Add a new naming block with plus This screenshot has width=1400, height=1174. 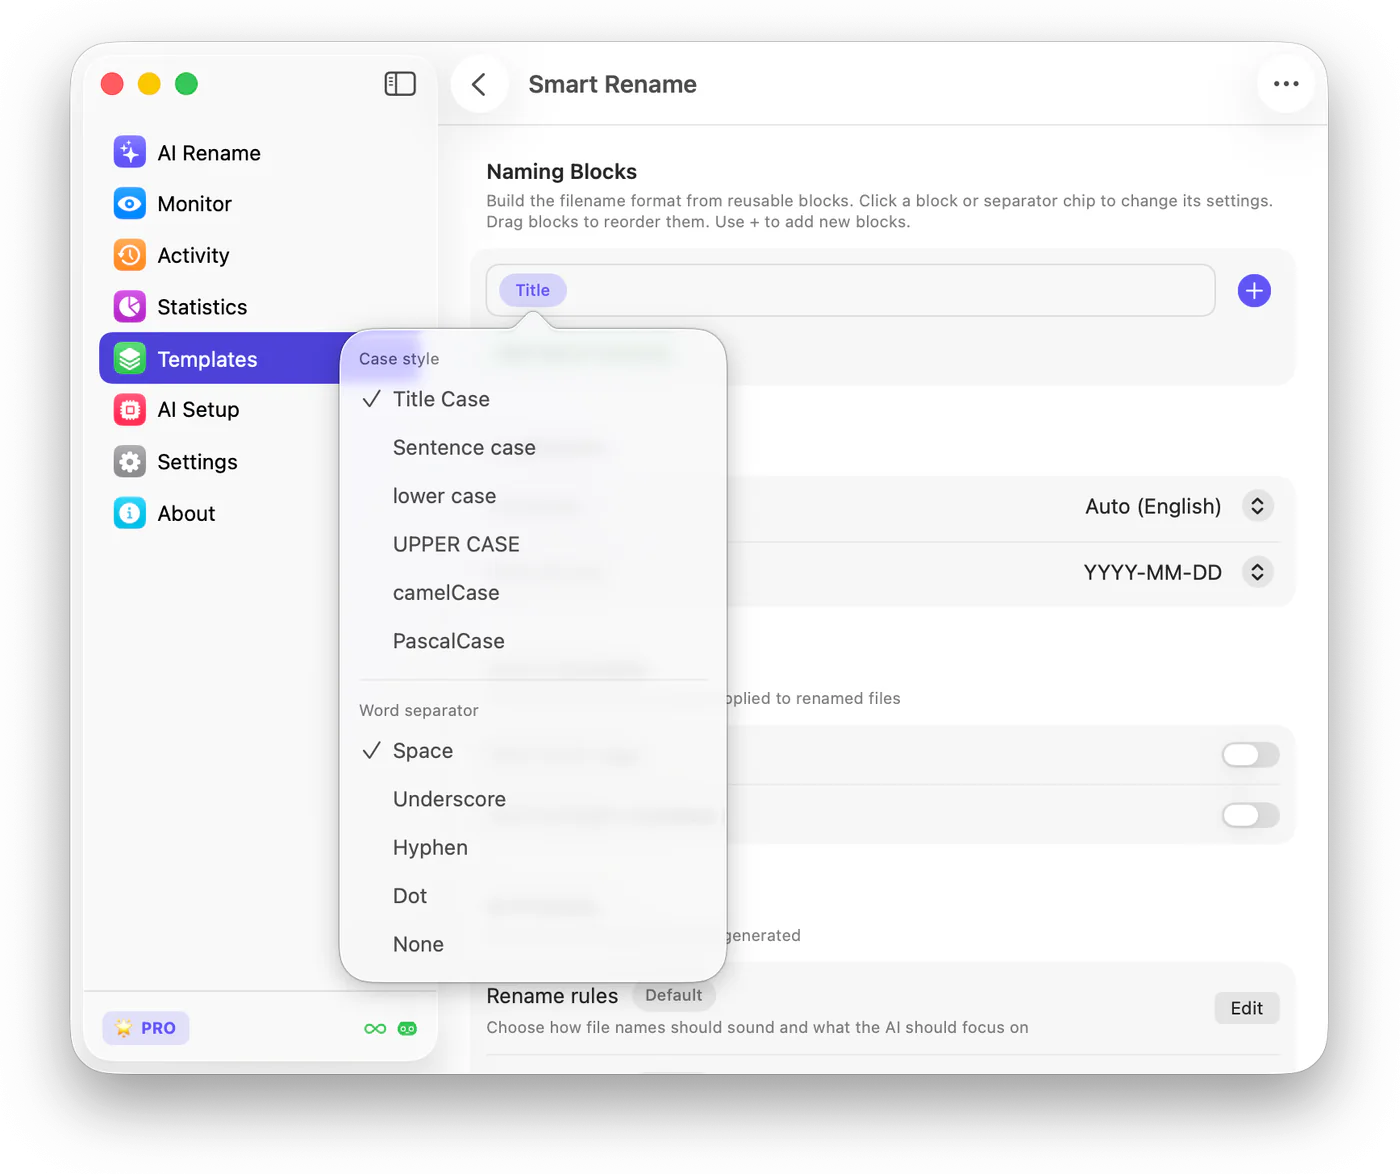pyautogui.click(x=1254, y=291)
